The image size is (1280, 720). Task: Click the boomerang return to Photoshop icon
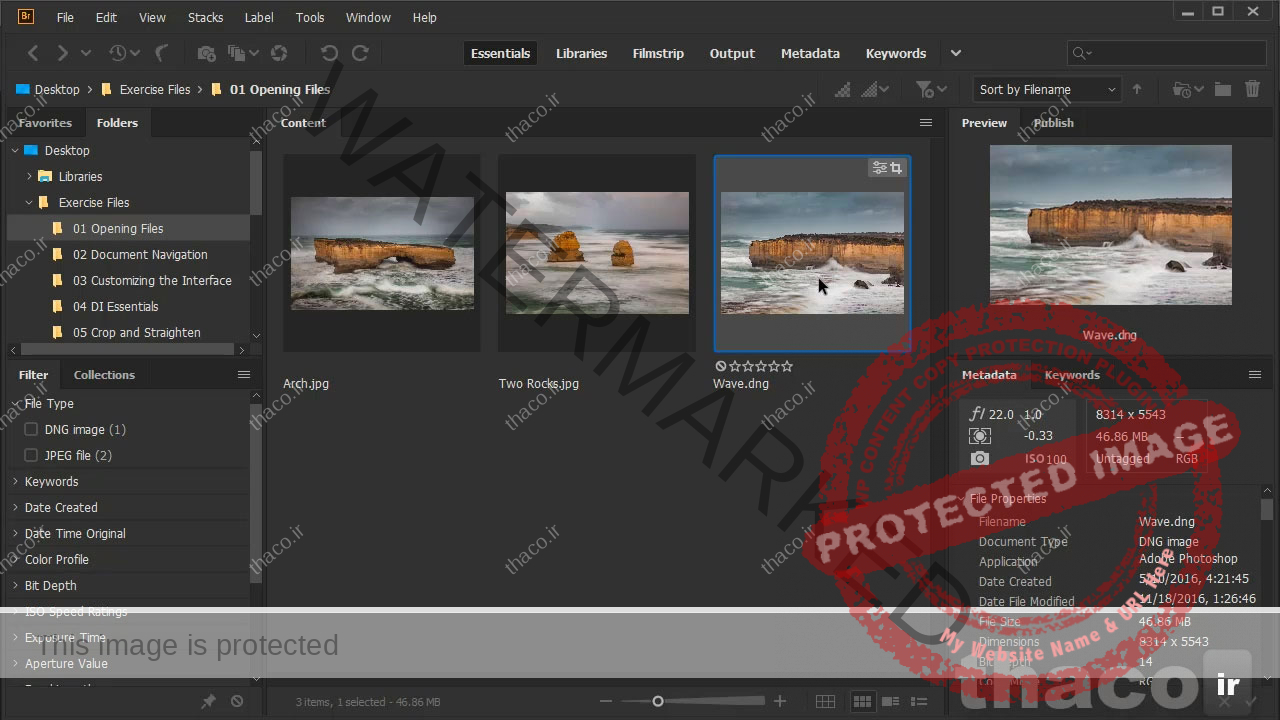161,53
